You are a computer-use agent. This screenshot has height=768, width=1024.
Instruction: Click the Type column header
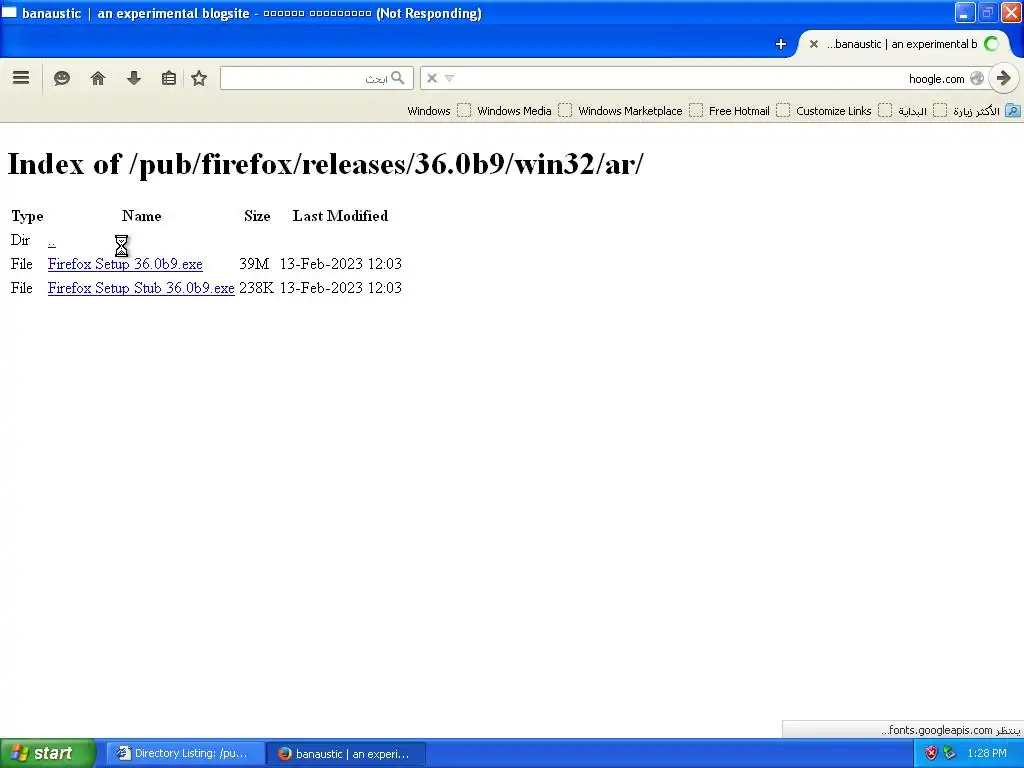click(x=27, y=216)
